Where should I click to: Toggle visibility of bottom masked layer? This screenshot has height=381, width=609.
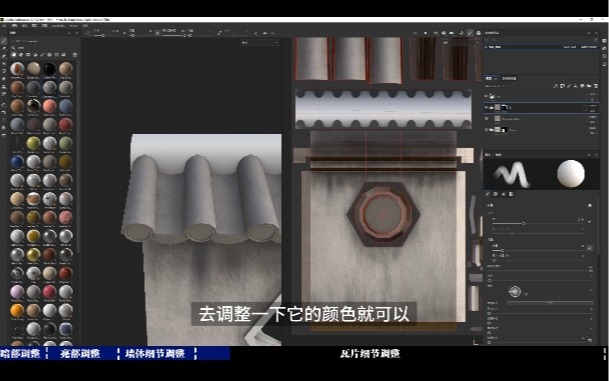pos(487,130)
